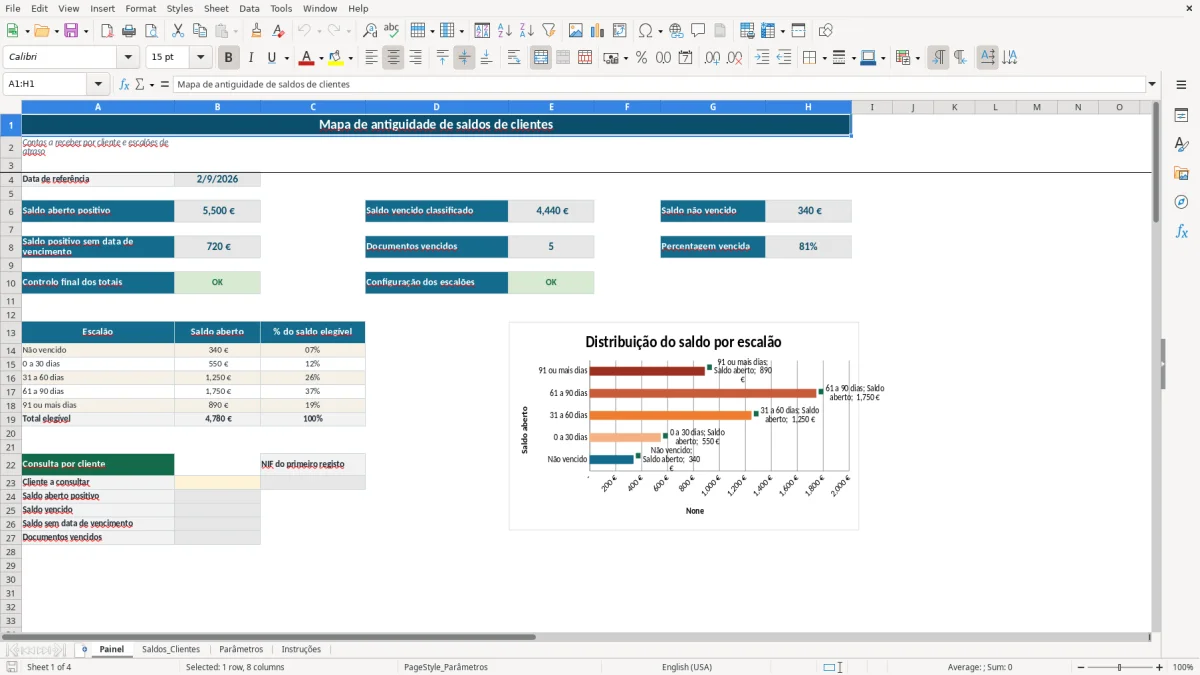Click the Insert Special Character omega icon
1200x675 pixels.
[645, 31]
